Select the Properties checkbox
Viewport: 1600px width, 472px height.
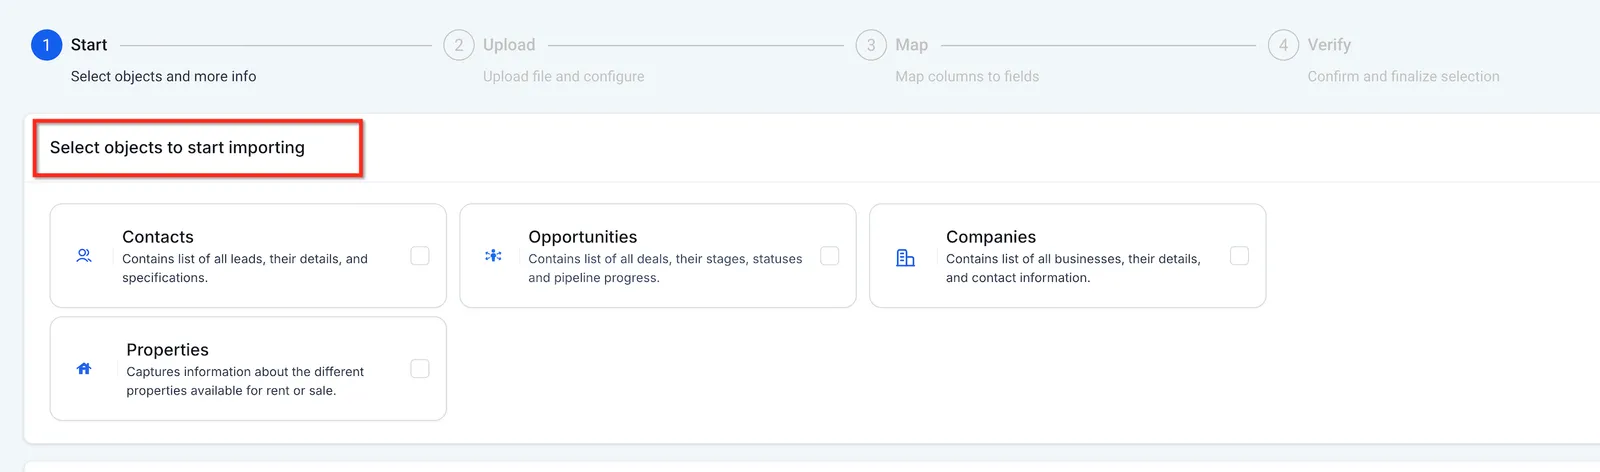coord(420,369)
